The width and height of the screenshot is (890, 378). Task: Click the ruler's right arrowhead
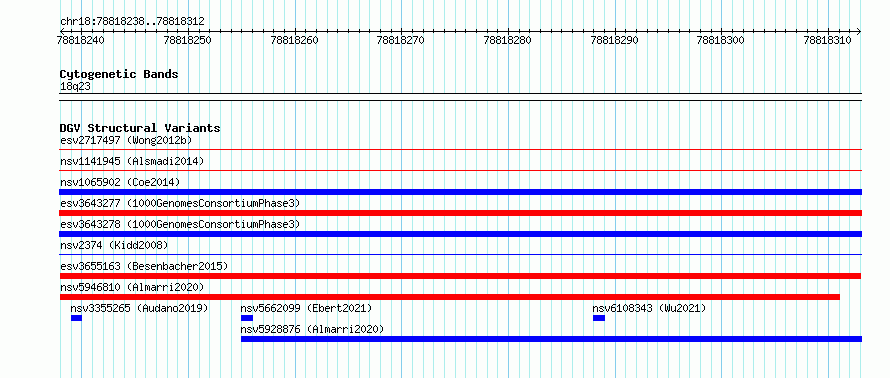click(x=859, y=31)
